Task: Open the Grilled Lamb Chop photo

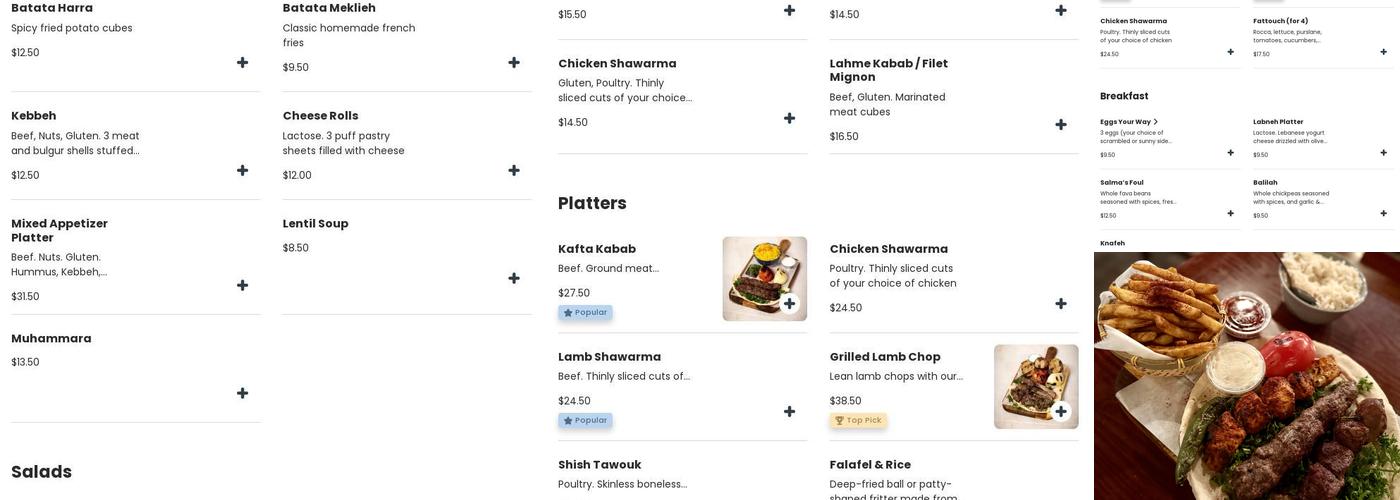Action: pyautogui.click(x=1030, y=380)
